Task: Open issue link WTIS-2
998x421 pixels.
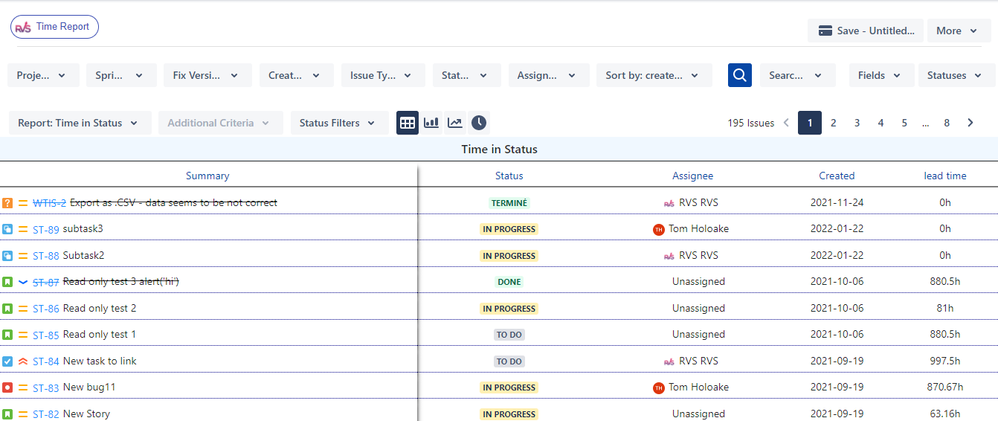Action: pos(50,203)
